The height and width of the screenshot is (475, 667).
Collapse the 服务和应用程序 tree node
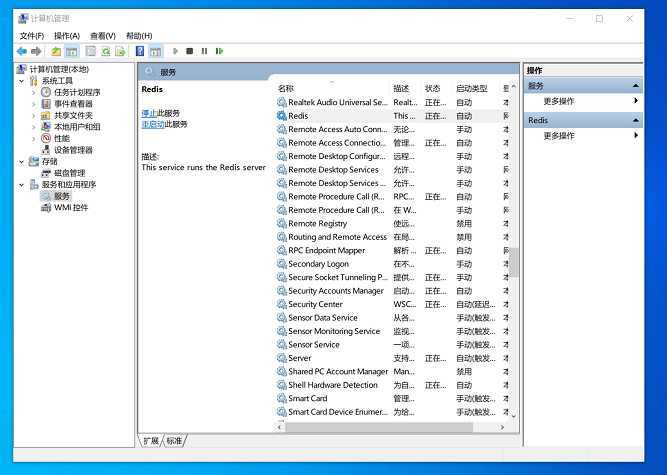pyautogui.click(x=21, y=185)
